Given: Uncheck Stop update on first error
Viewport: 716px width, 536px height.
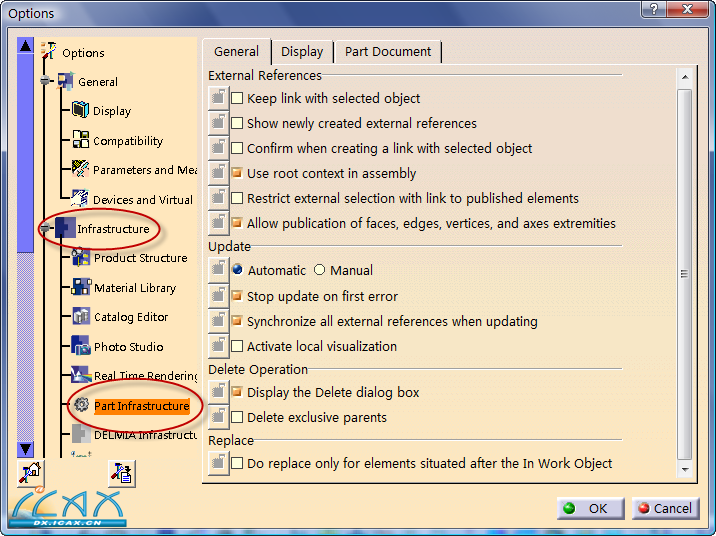Looking at the screenshot, I should tap(237, 296).
